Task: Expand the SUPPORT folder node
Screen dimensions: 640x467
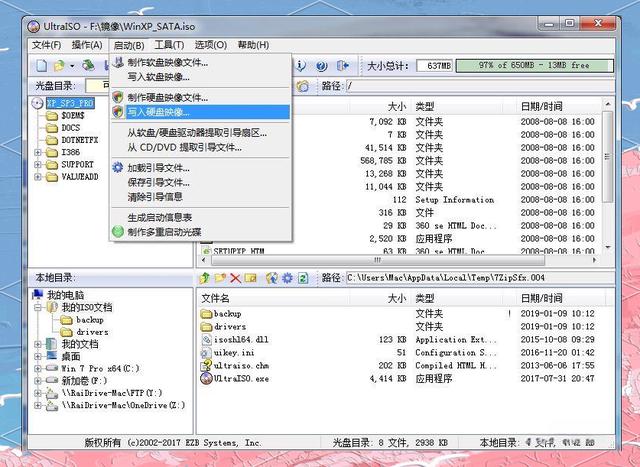Action: pyautogui.click(x=38, y=165)
